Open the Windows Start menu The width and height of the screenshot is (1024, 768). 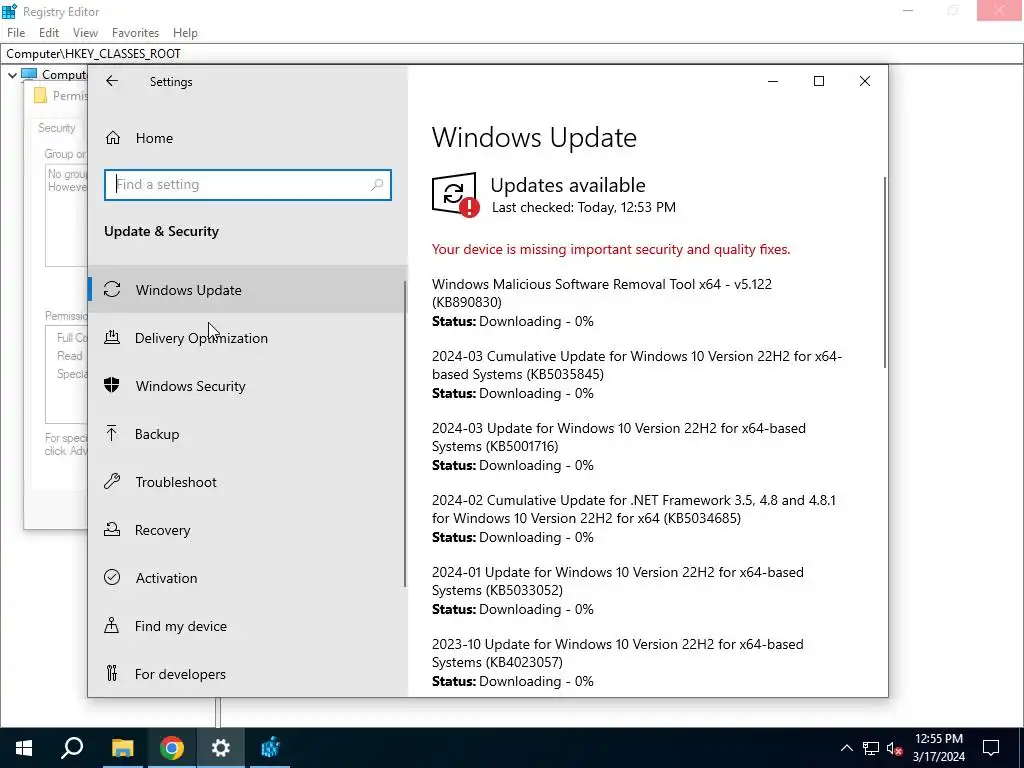24,748
